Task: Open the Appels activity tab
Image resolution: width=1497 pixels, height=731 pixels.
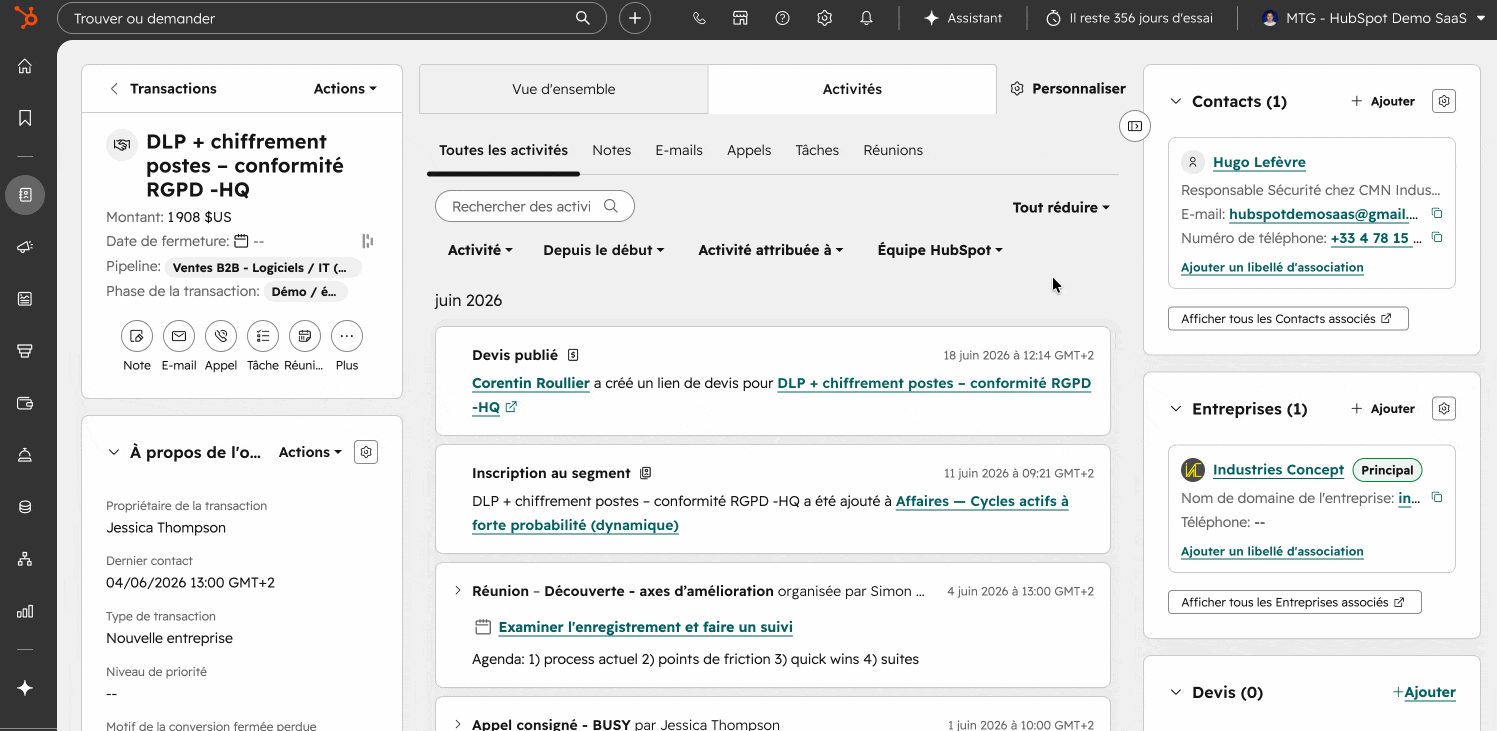Action: pyautogui.click(x=749, y=150)
